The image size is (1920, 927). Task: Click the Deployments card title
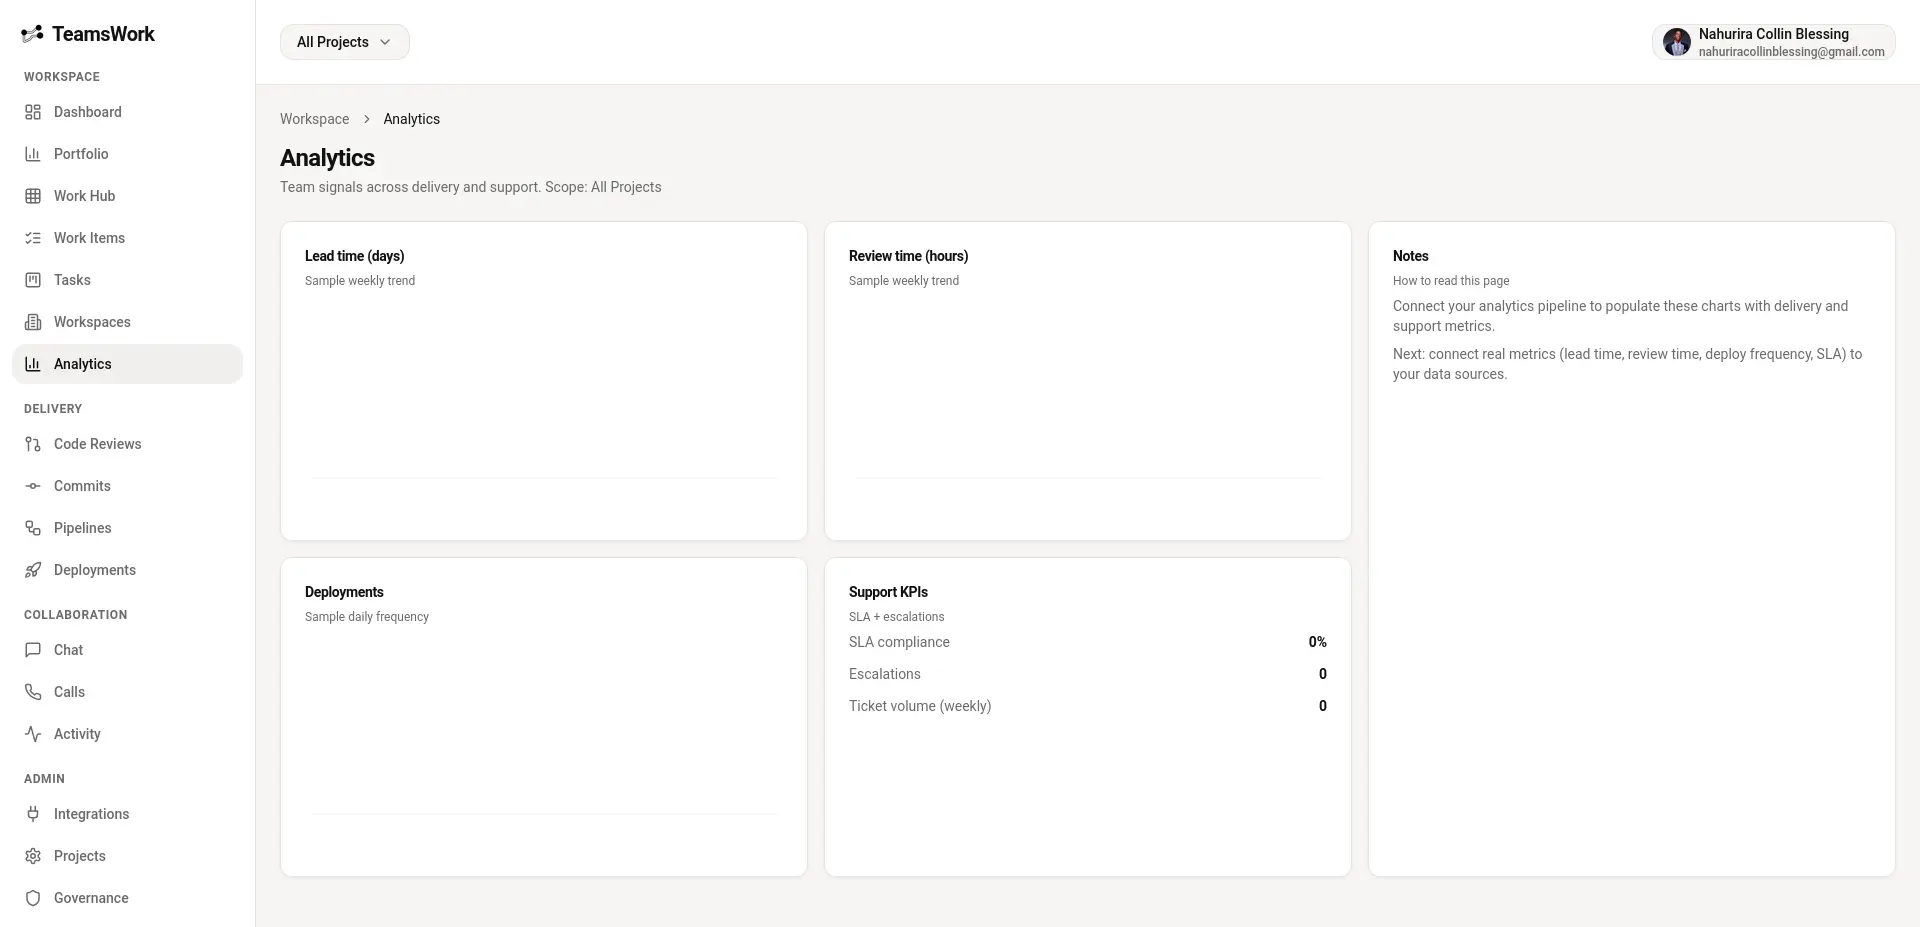click(344, 592)
